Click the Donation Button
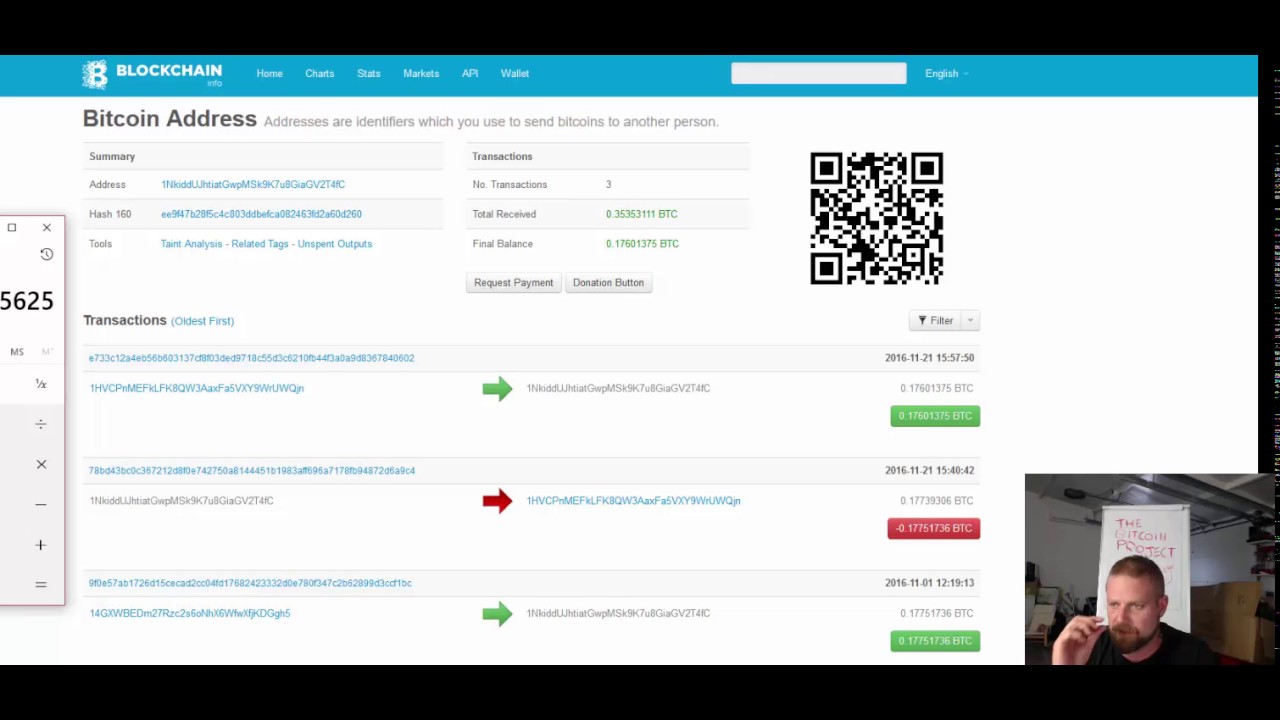Viewport: 1280px width, 720px height. [x=608, y=283]
